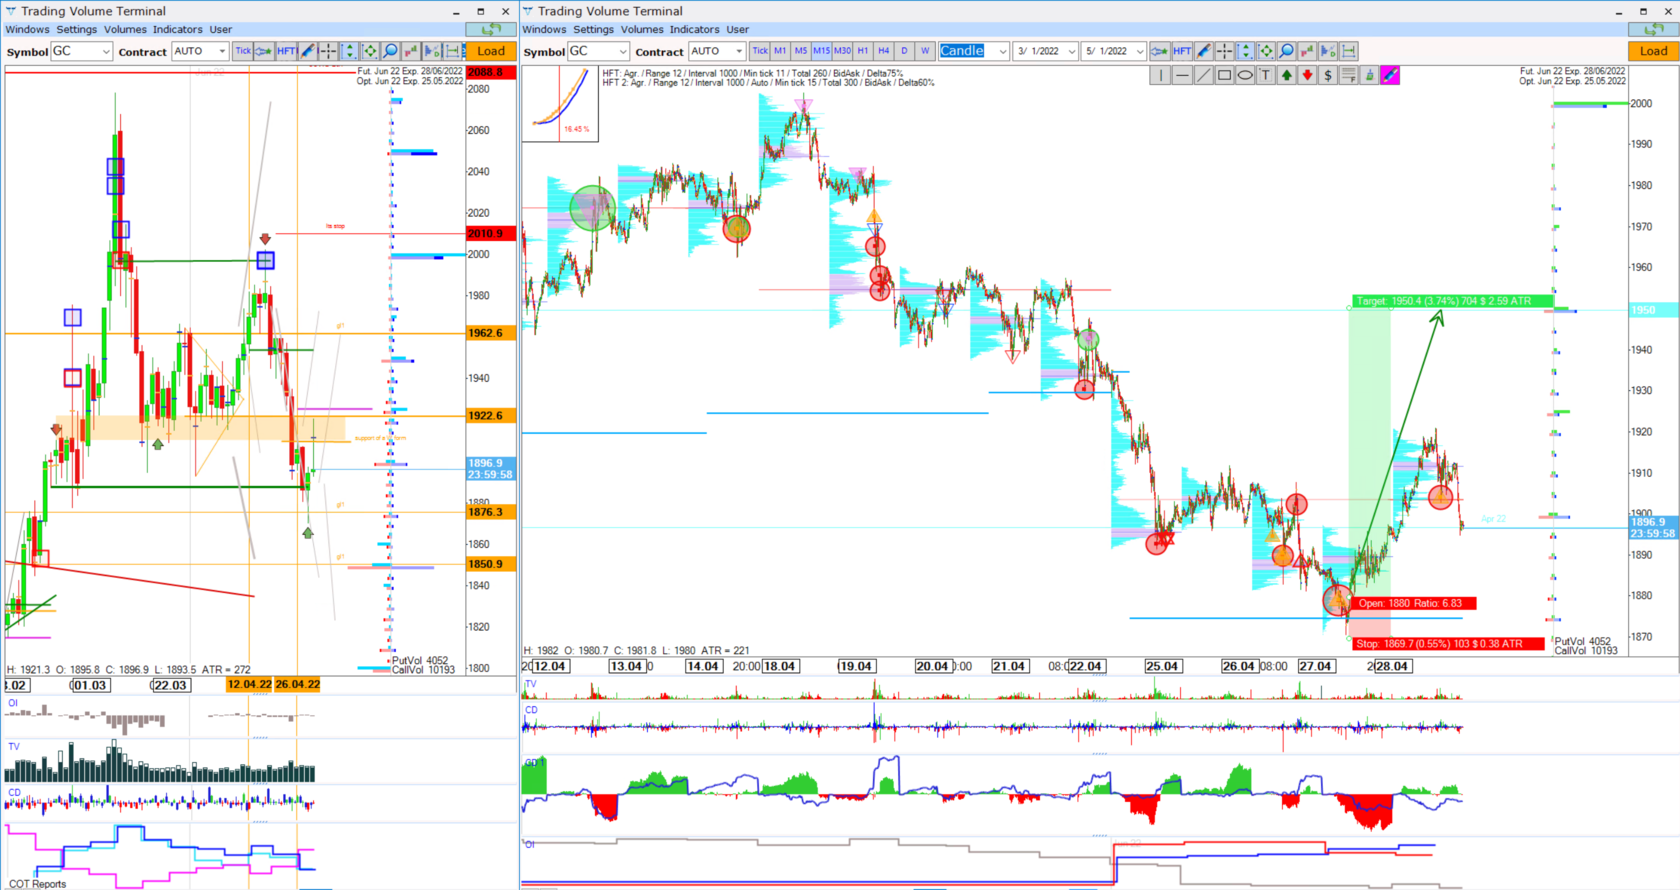The height and width of the screenshot is (890, 1680).
Task: Click the crosshair cursor icon in left window
Action: click(328, 51)
